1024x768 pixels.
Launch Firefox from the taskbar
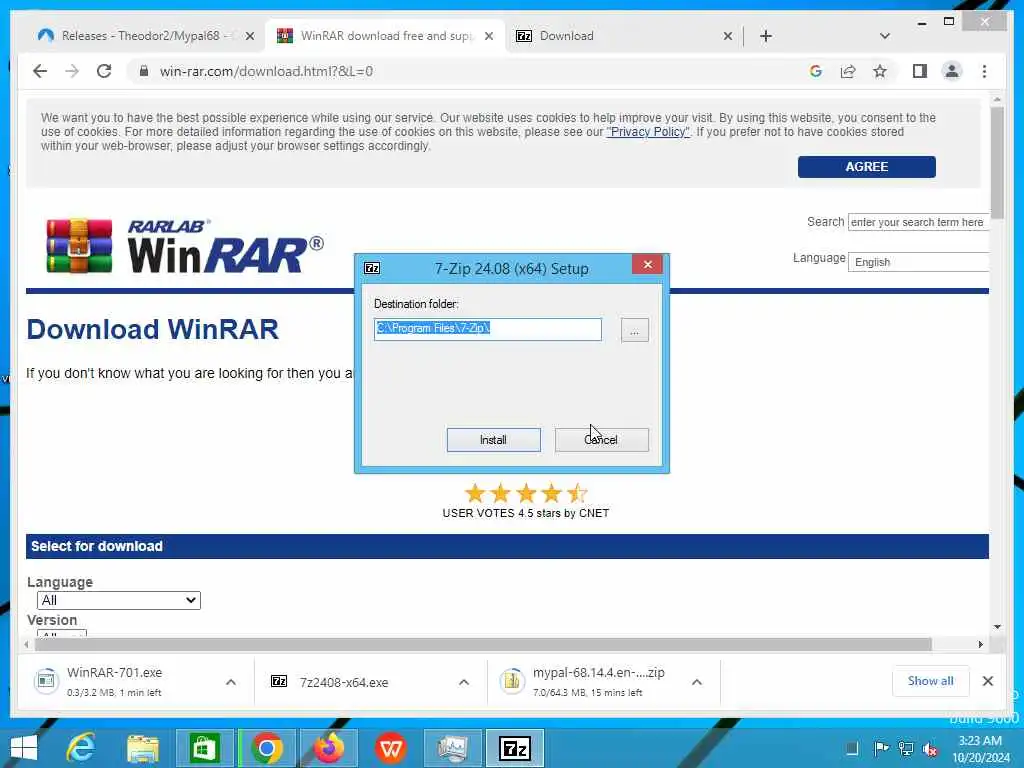328,748
